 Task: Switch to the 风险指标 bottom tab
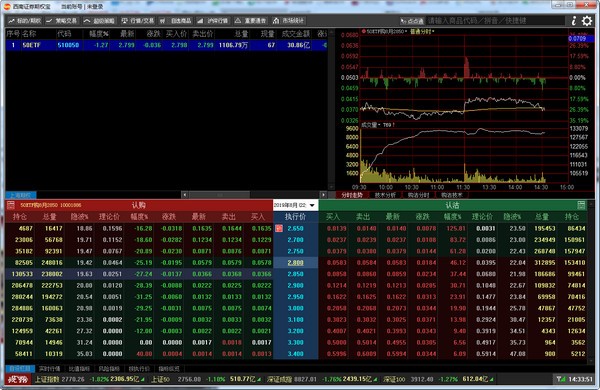[109, 369]
